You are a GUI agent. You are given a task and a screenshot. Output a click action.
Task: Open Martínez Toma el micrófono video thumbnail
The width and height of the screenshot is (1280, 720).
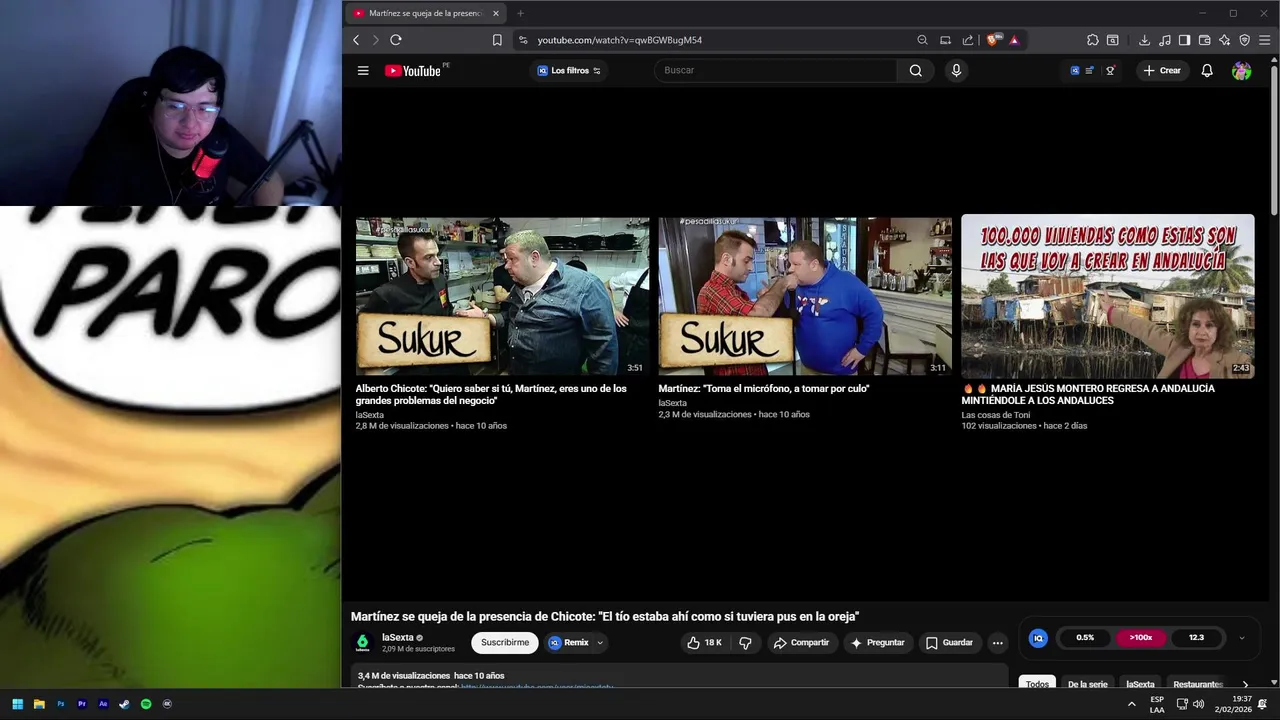click(x=805, y=296)
